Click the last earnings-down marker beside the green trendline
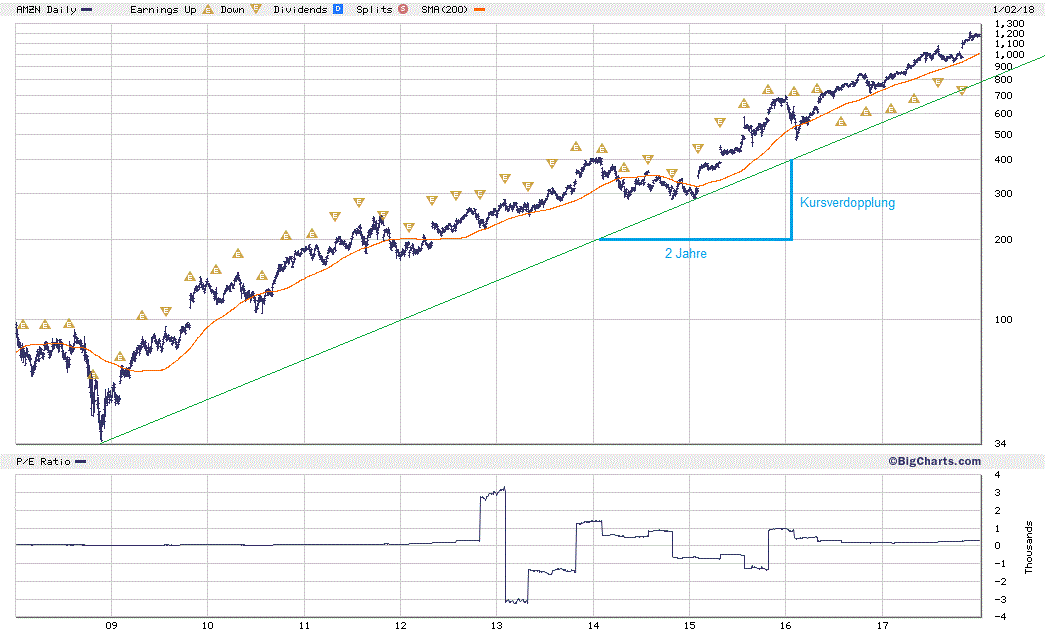Image resolution: width=1045 pixels, height=635 pixels. [961, 90]
